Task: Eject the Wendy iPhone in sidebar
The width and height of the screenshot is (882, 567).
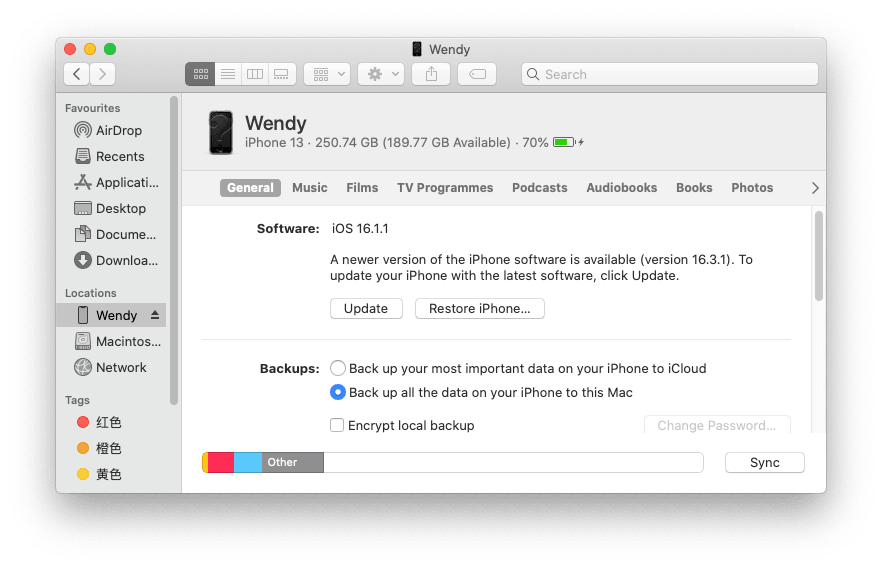Action: 155,315
